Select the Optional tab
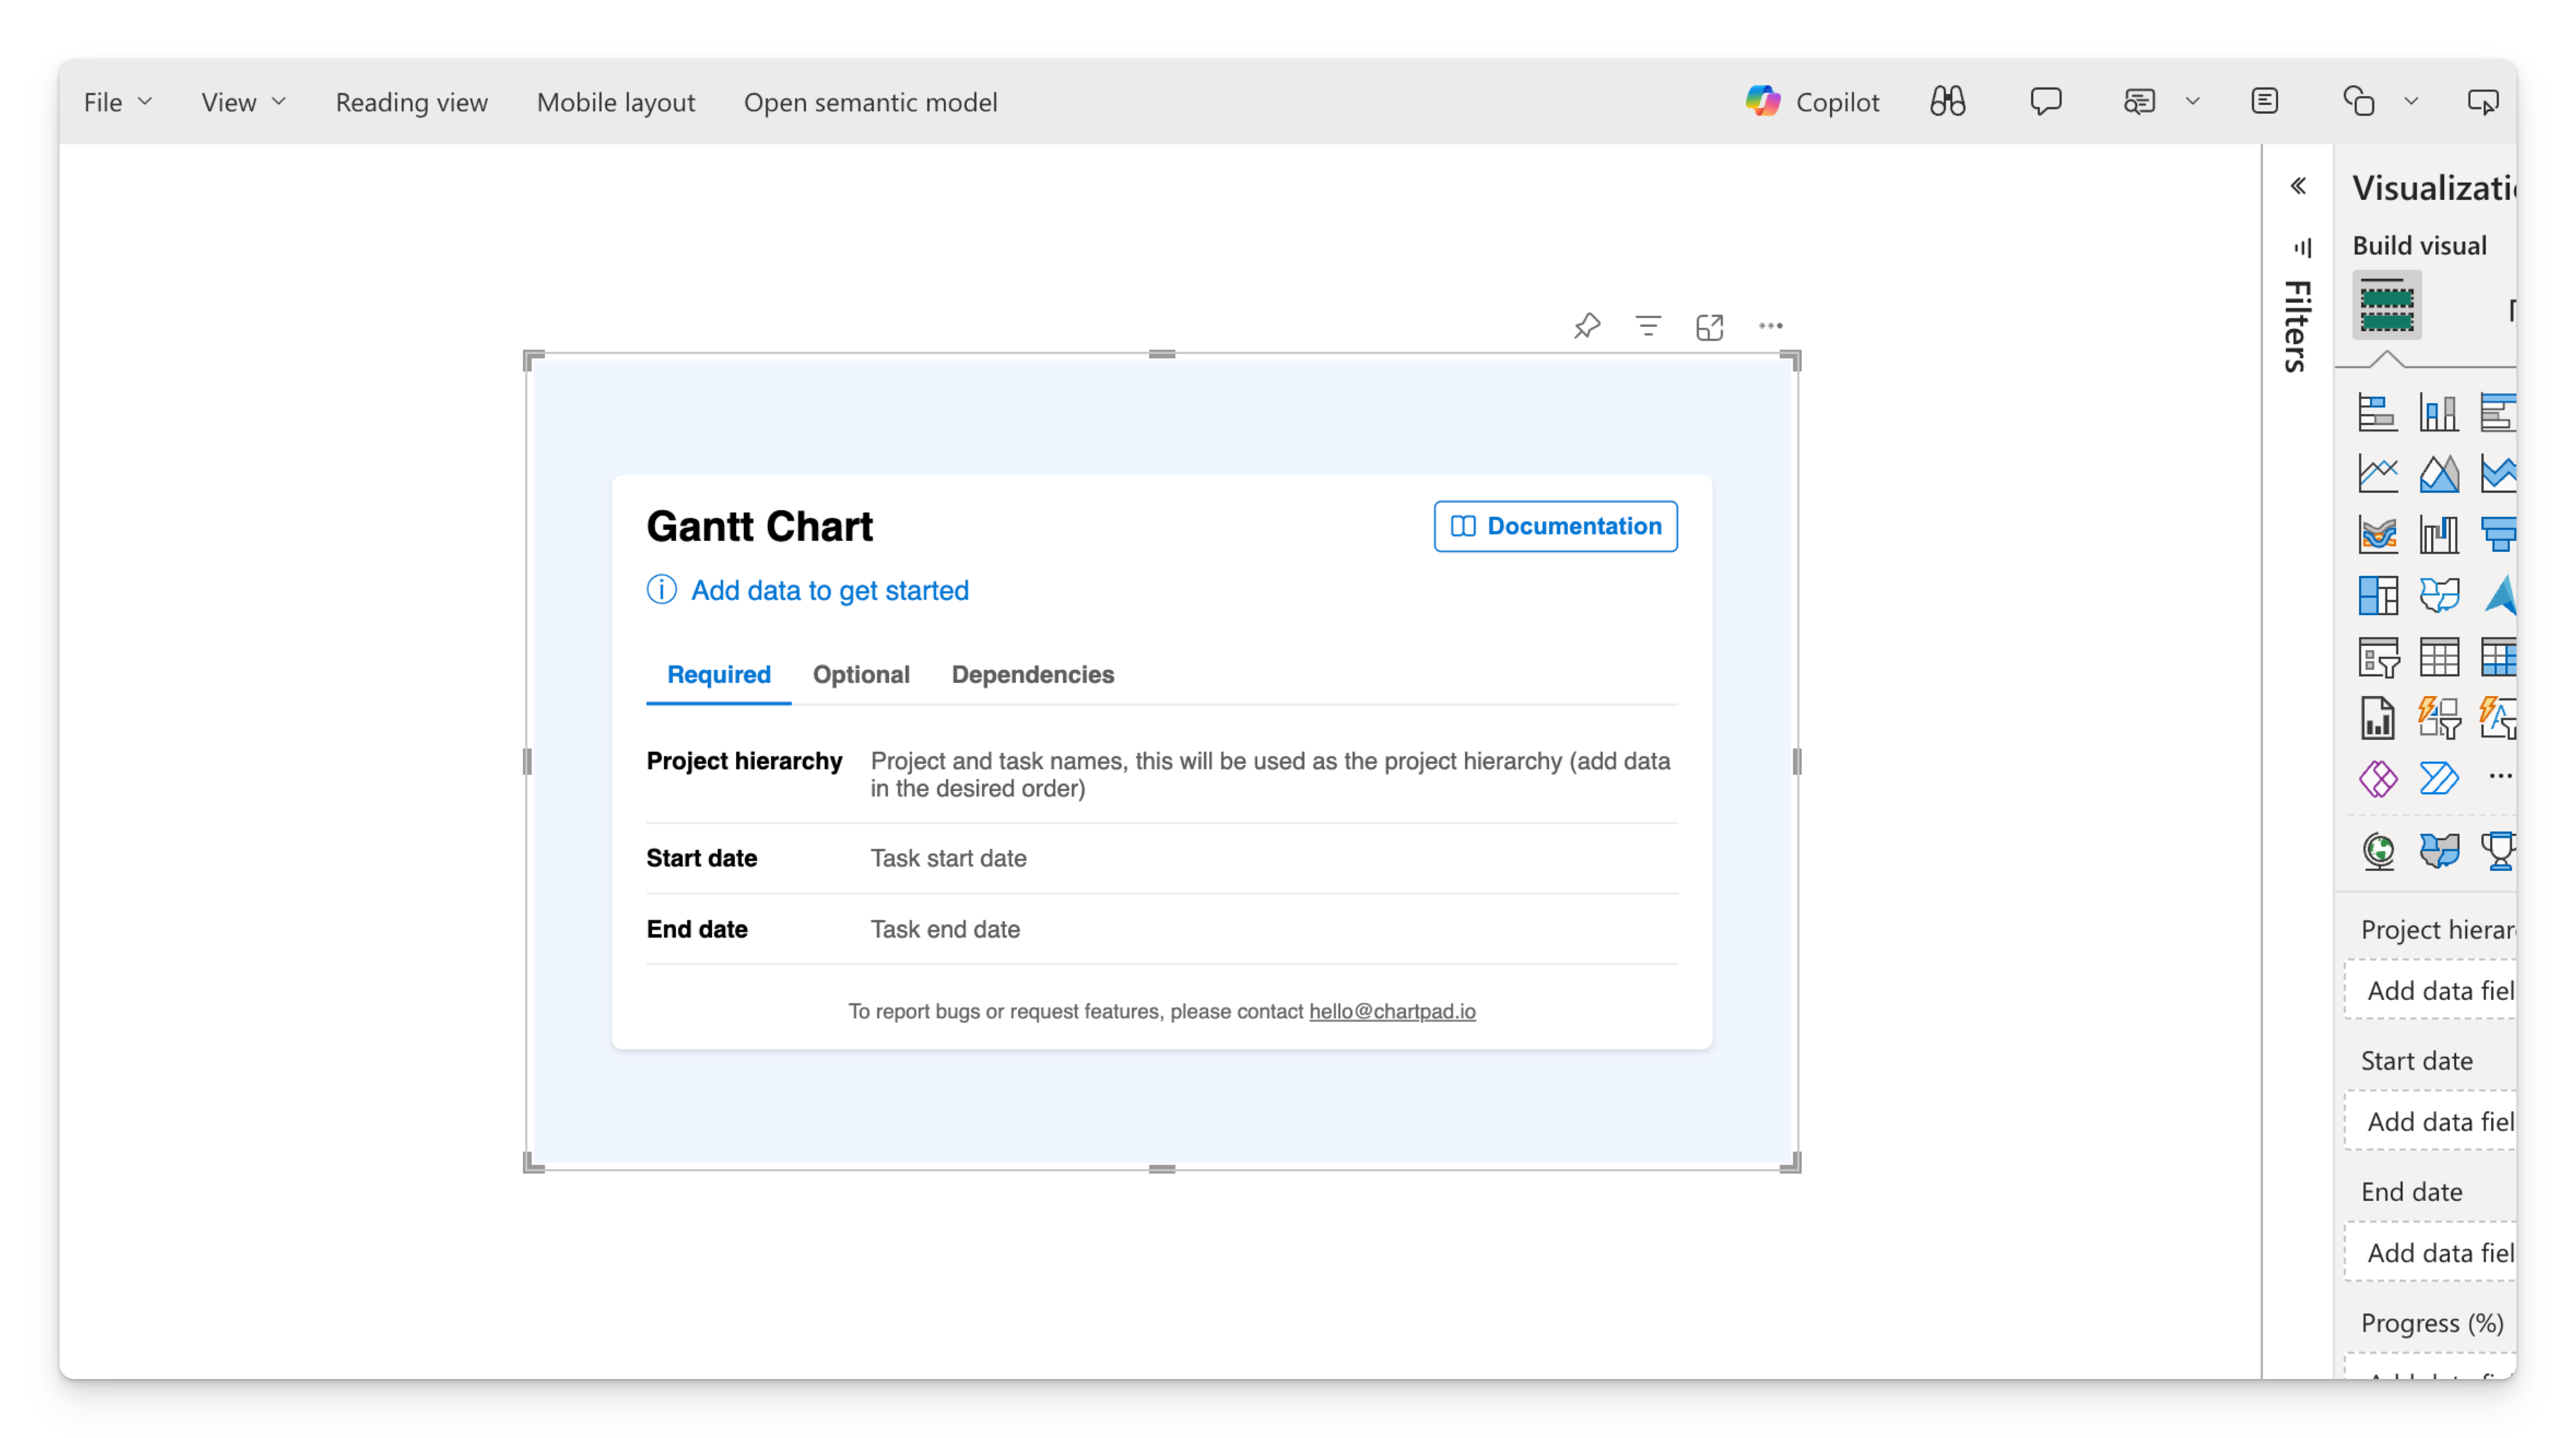 [x=861, y=675]
